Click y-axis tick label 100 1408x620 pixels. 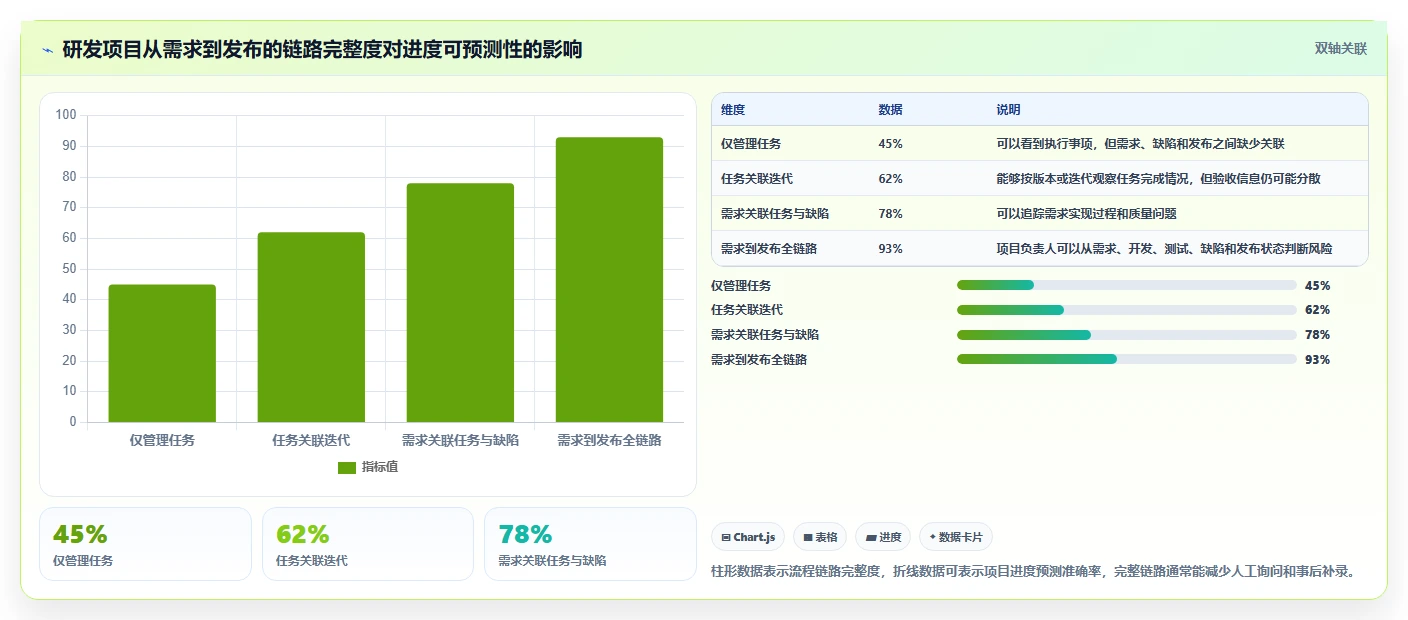66,115
